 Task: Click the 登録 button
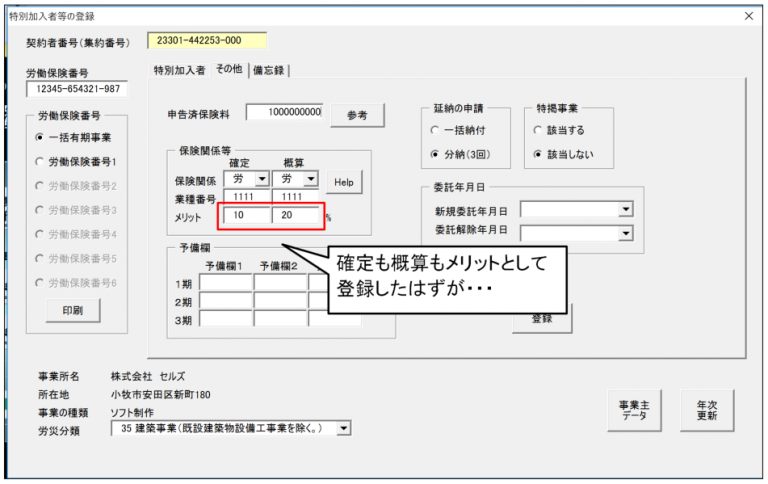[542, 319]
